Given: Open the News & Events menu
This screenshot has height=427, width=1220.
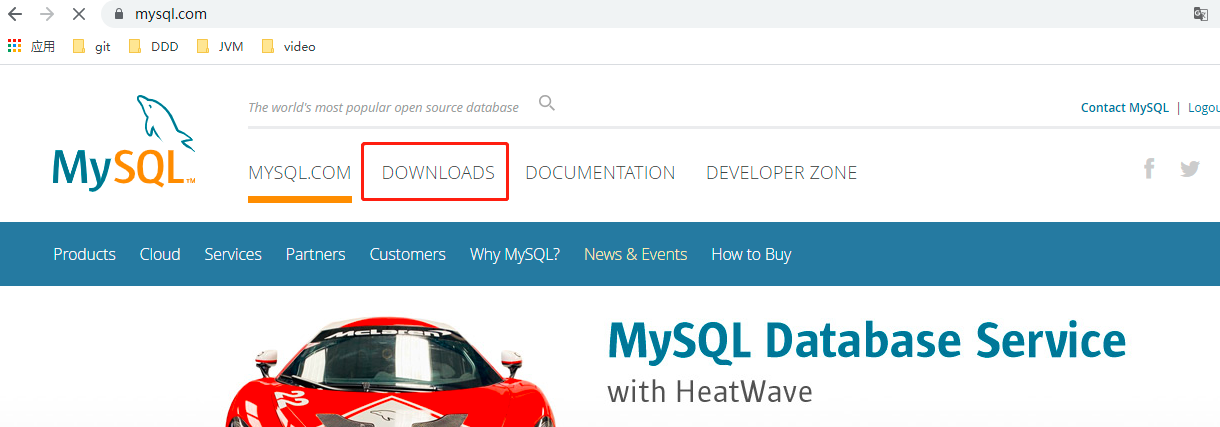Looking at the screenshot, I should pos(635,254).
